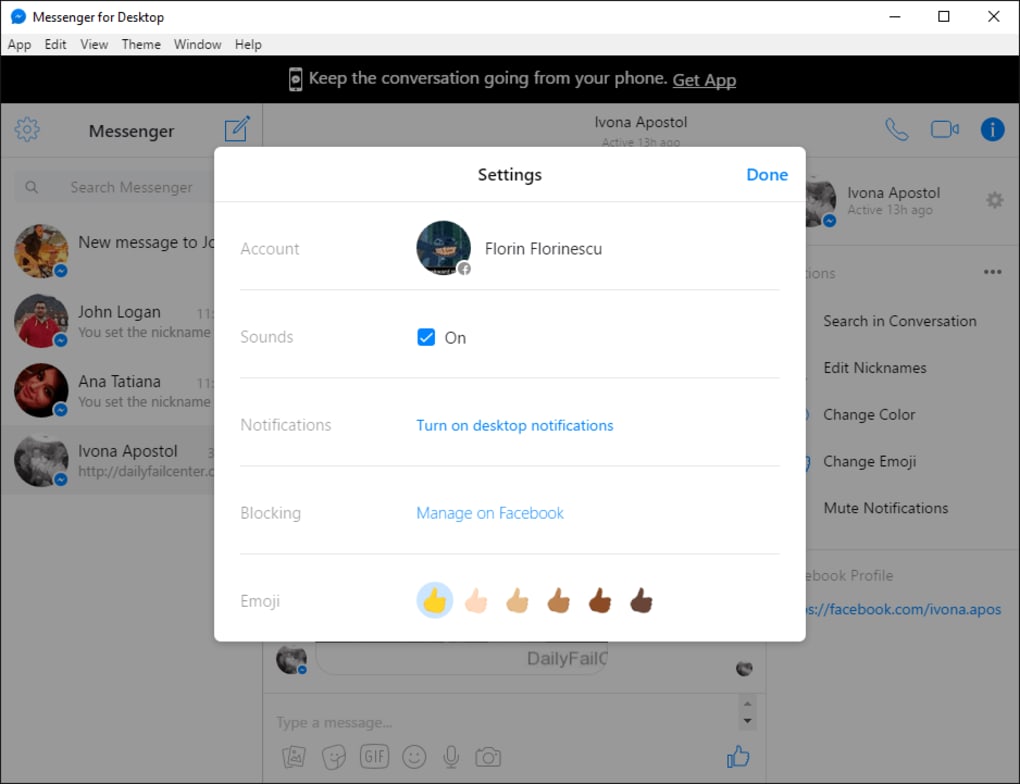Open the Theme menu
The image size is (1020, 784).
click(140, 44)
